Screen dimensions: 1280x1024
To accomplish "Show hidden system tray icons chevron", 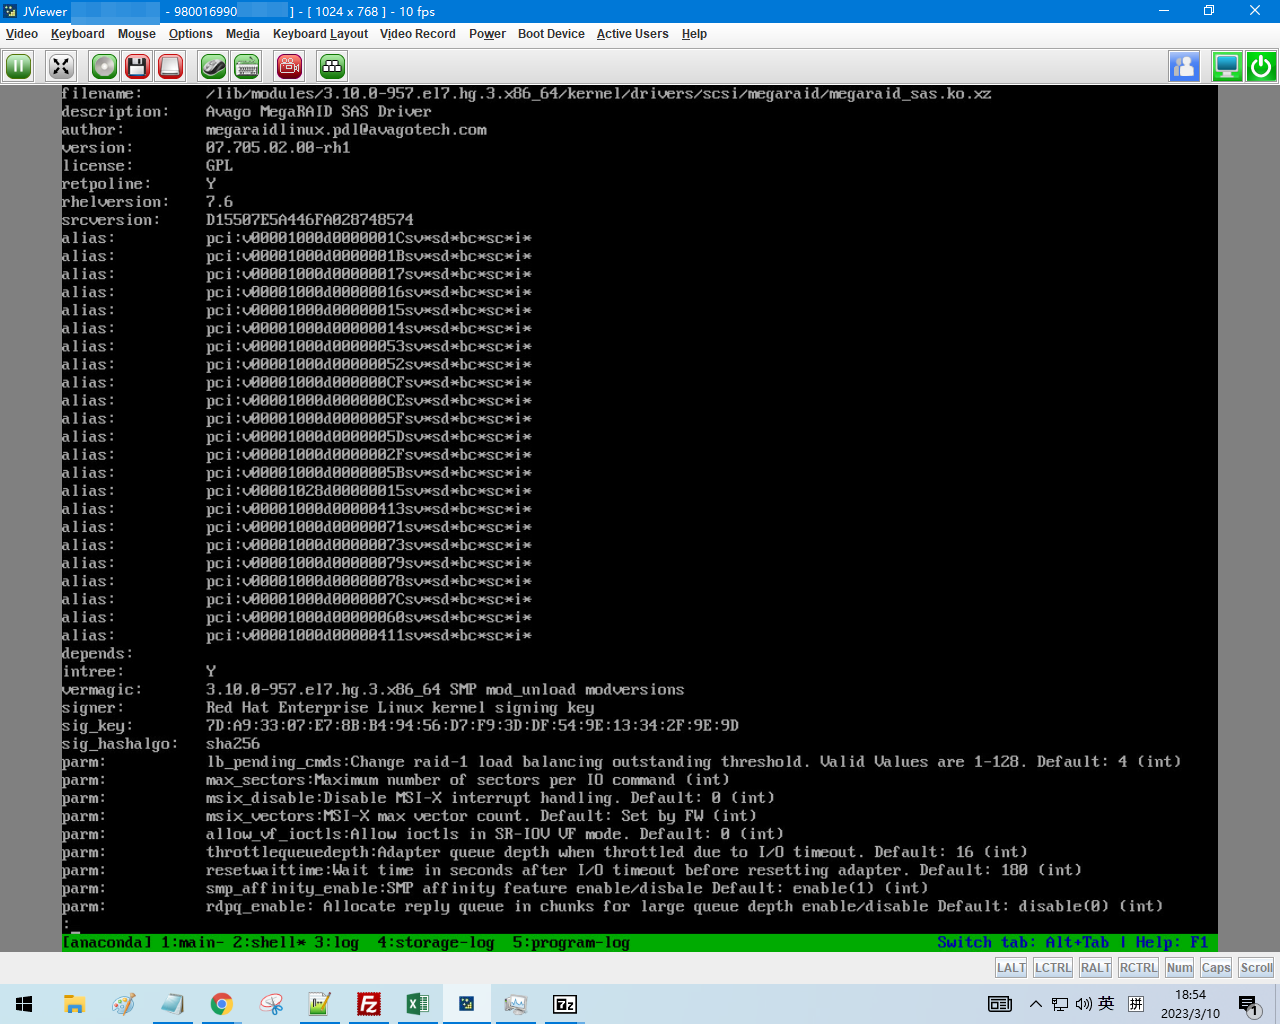I will click(x=1035, y=1004).
